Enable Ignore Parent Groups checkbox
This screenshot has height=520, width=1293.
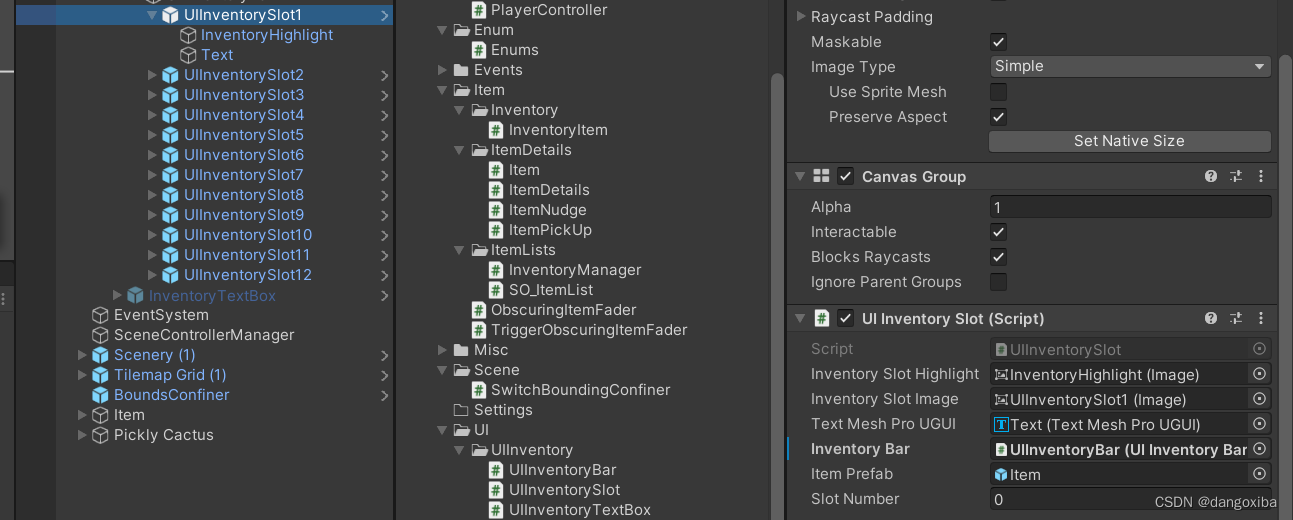pyautogui.click(x=998, y=282)
